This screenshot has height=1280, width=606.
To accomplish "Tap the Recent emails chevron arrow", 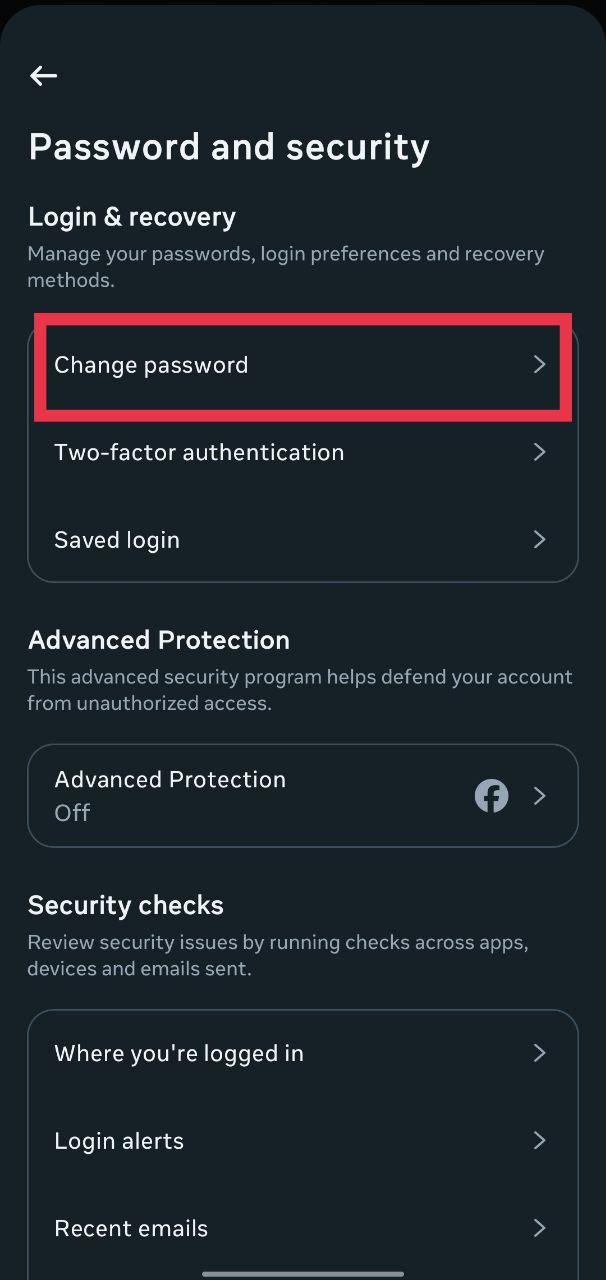I will 539,1228.
